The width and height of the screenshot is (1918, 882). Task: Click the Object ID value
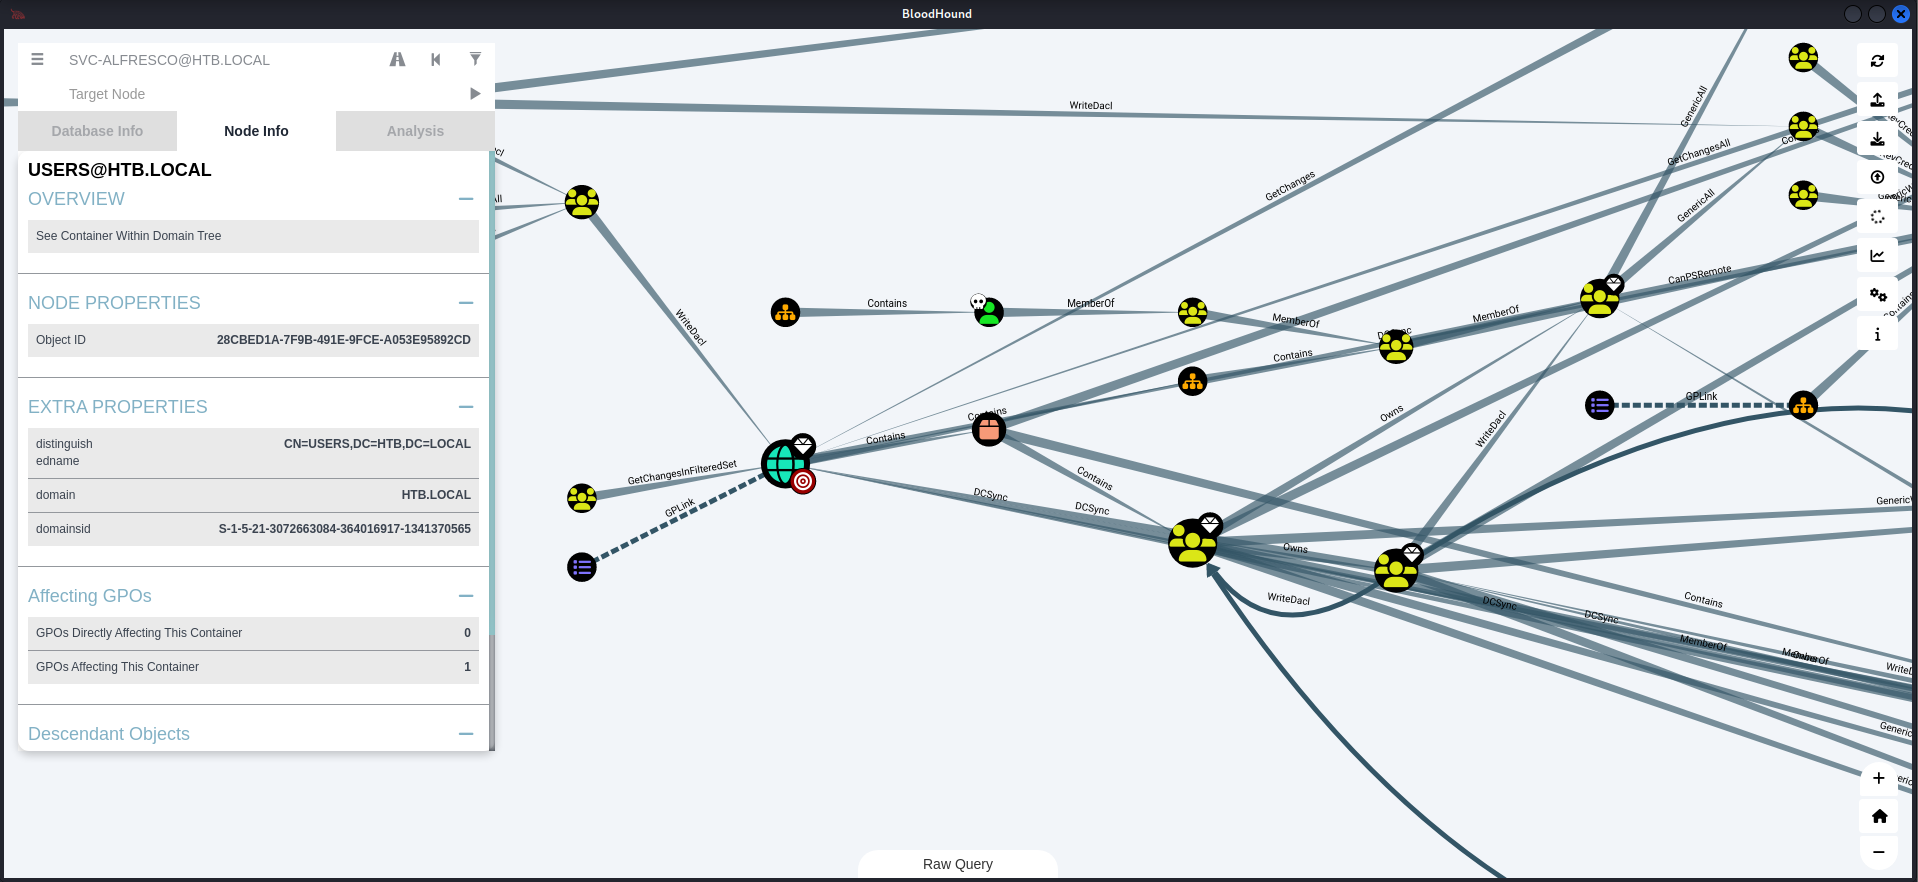[343, 340]
